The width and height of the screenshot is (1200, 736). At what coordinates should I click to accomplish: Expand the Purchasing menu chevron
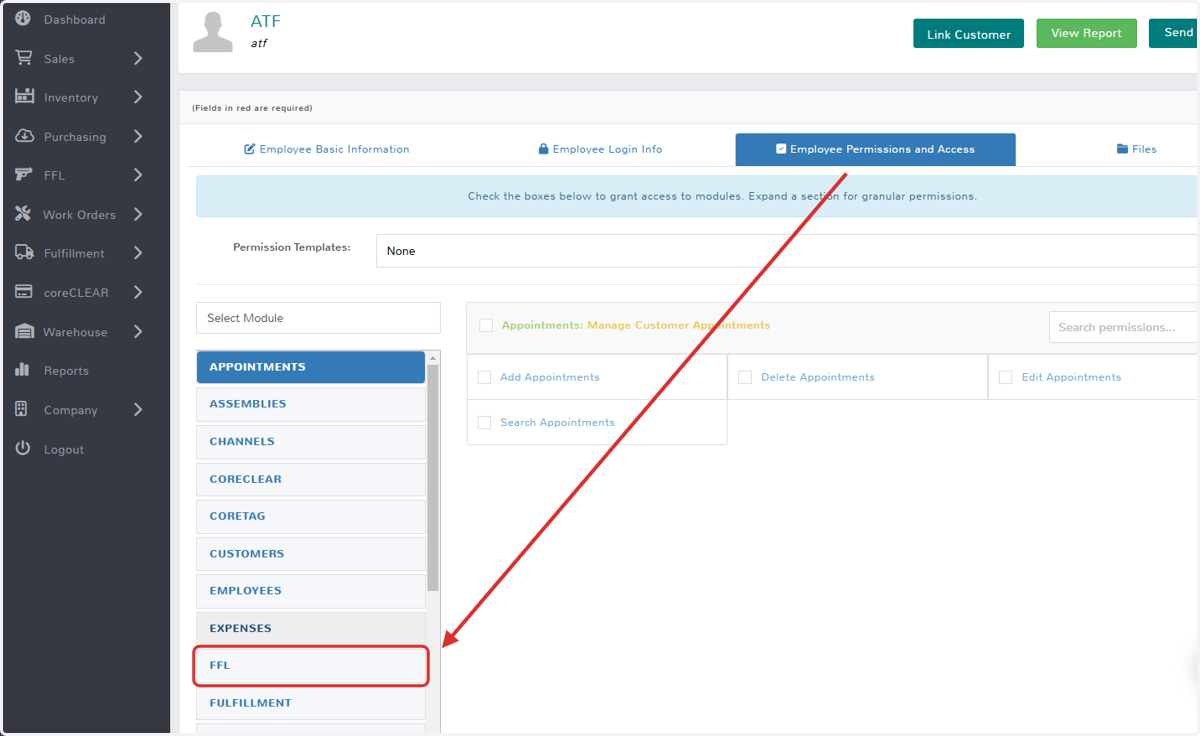[x=138, y=136]
